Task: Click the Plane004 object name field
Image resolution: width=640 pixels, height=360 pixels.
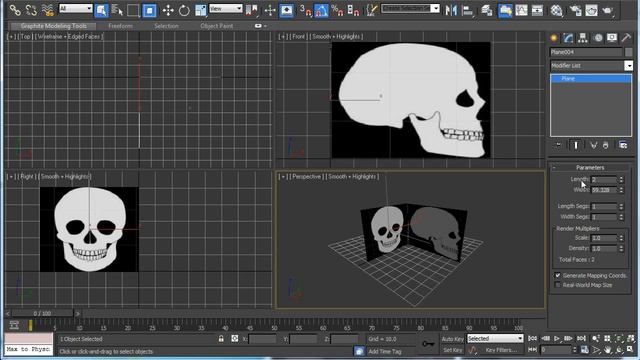Action: [x=586, y=52]
